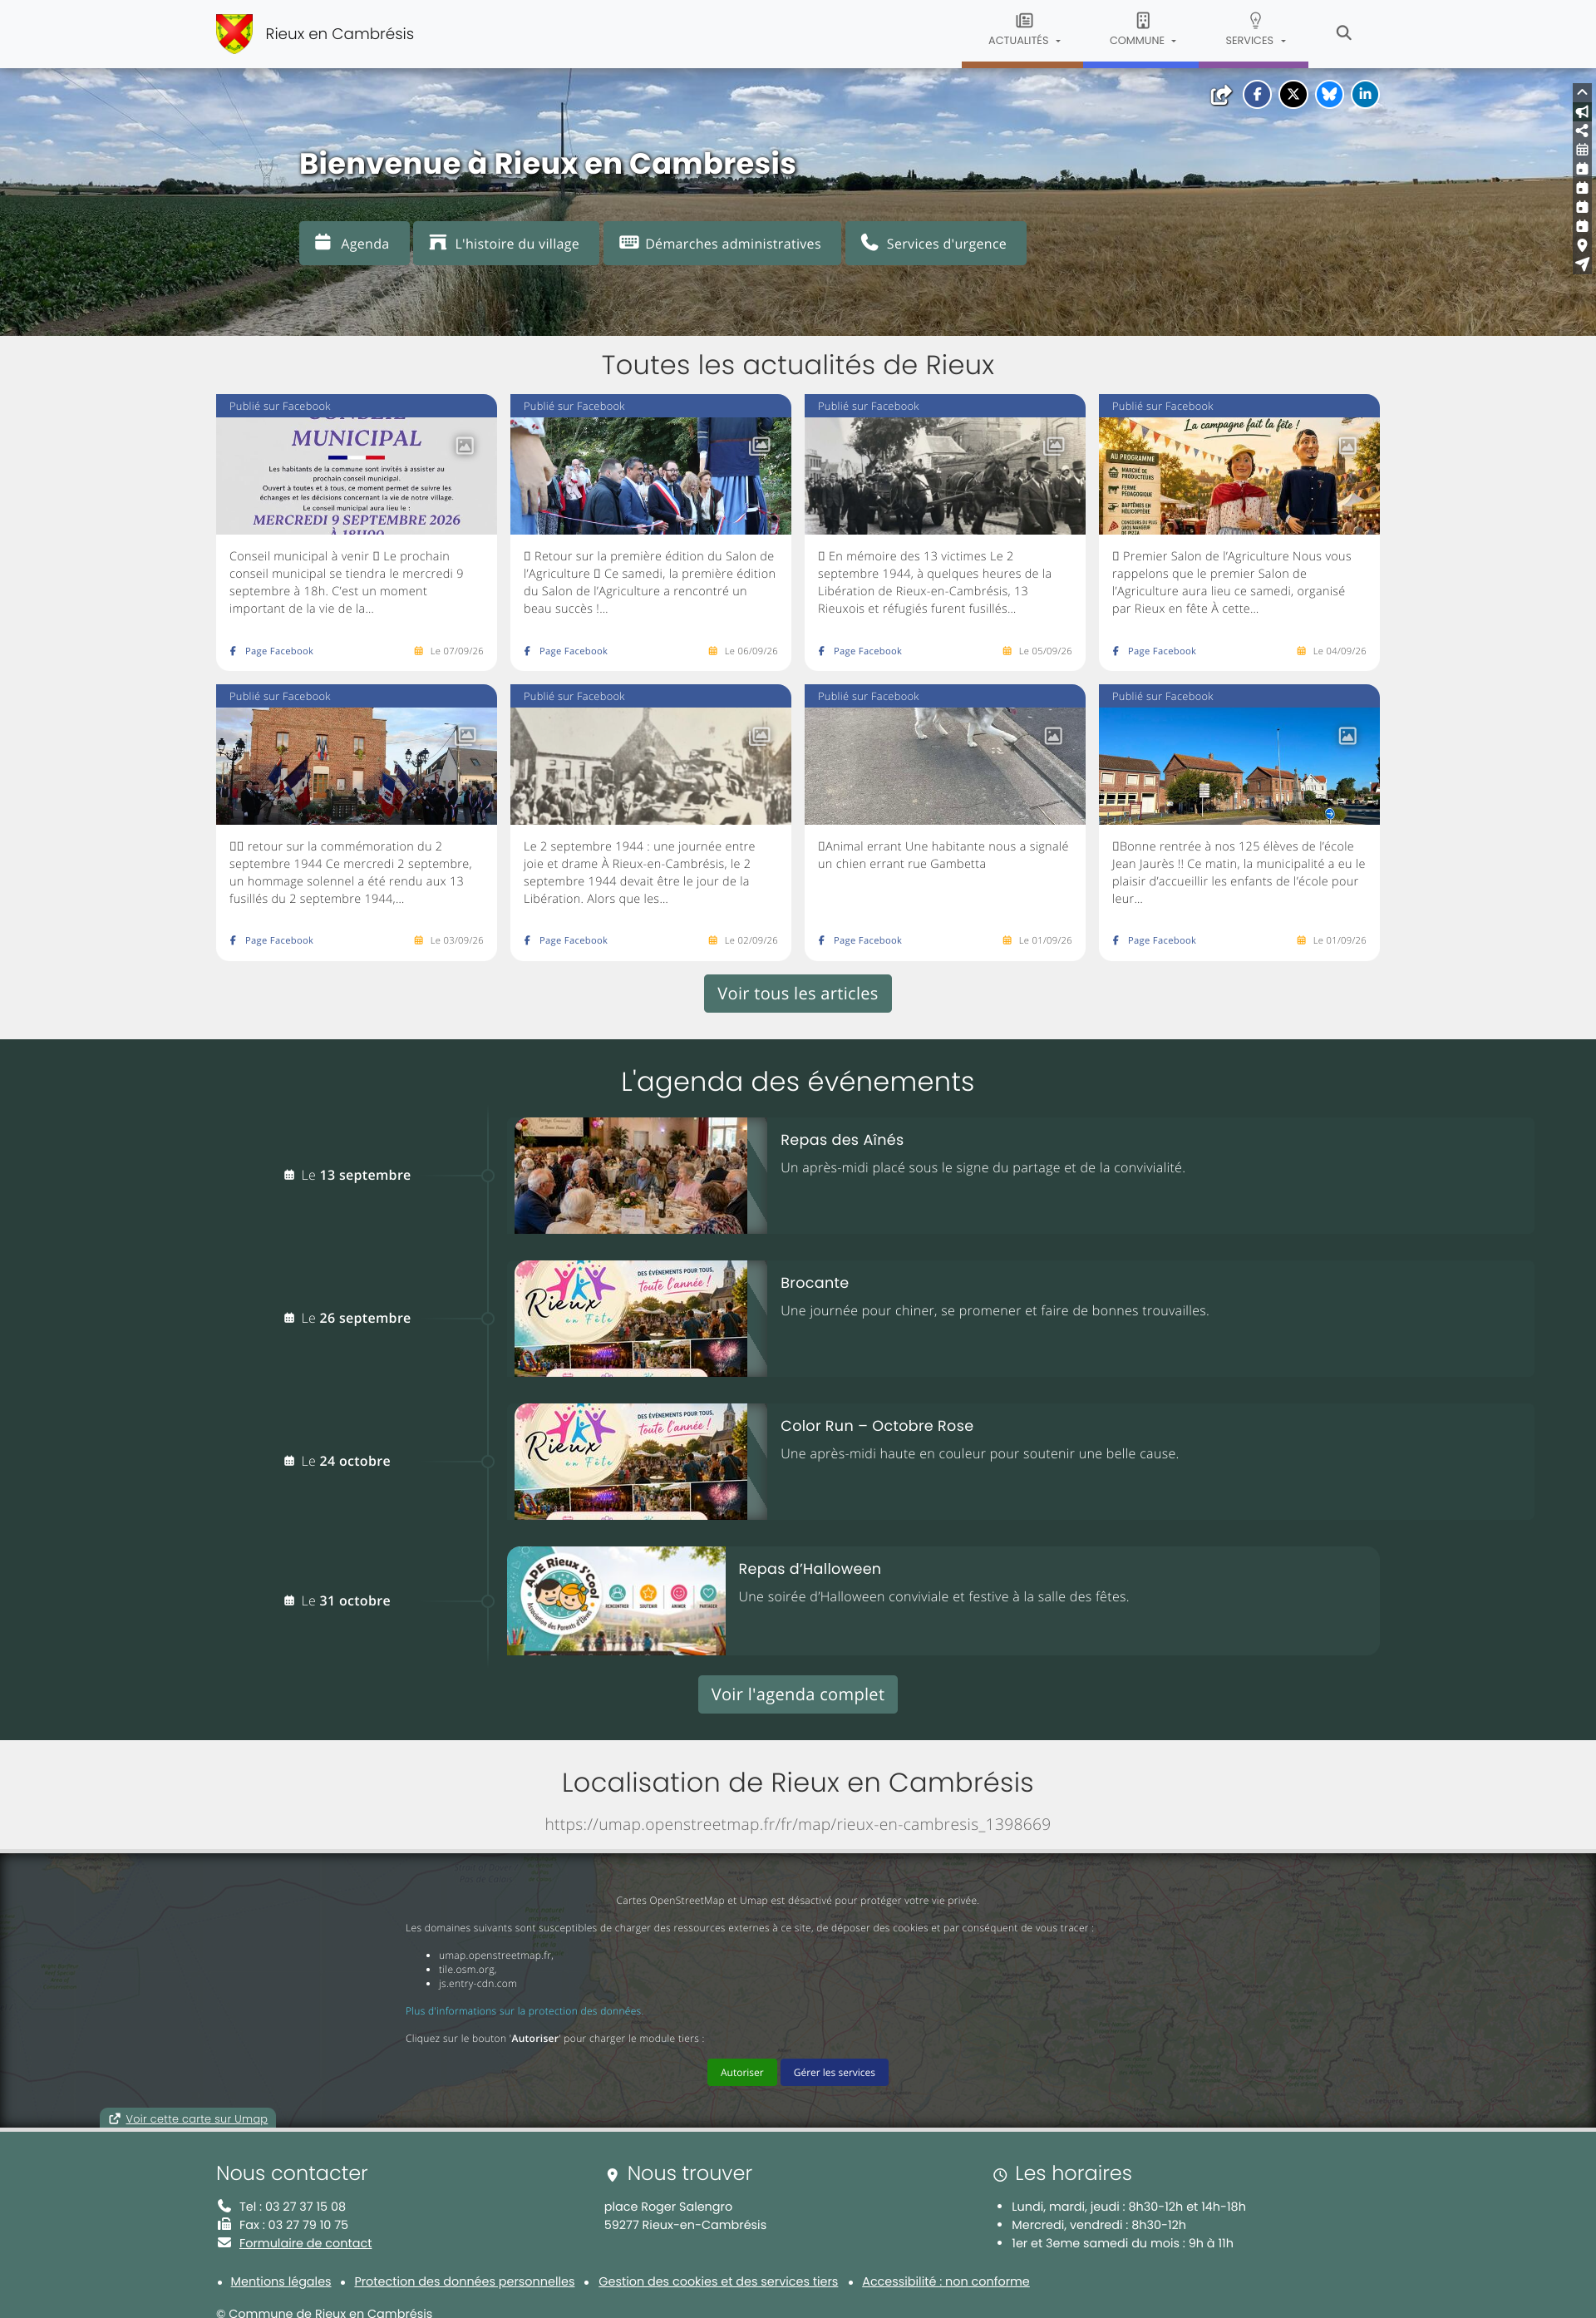Open Gestion des cookies et des services tiers

(718, 2281)
